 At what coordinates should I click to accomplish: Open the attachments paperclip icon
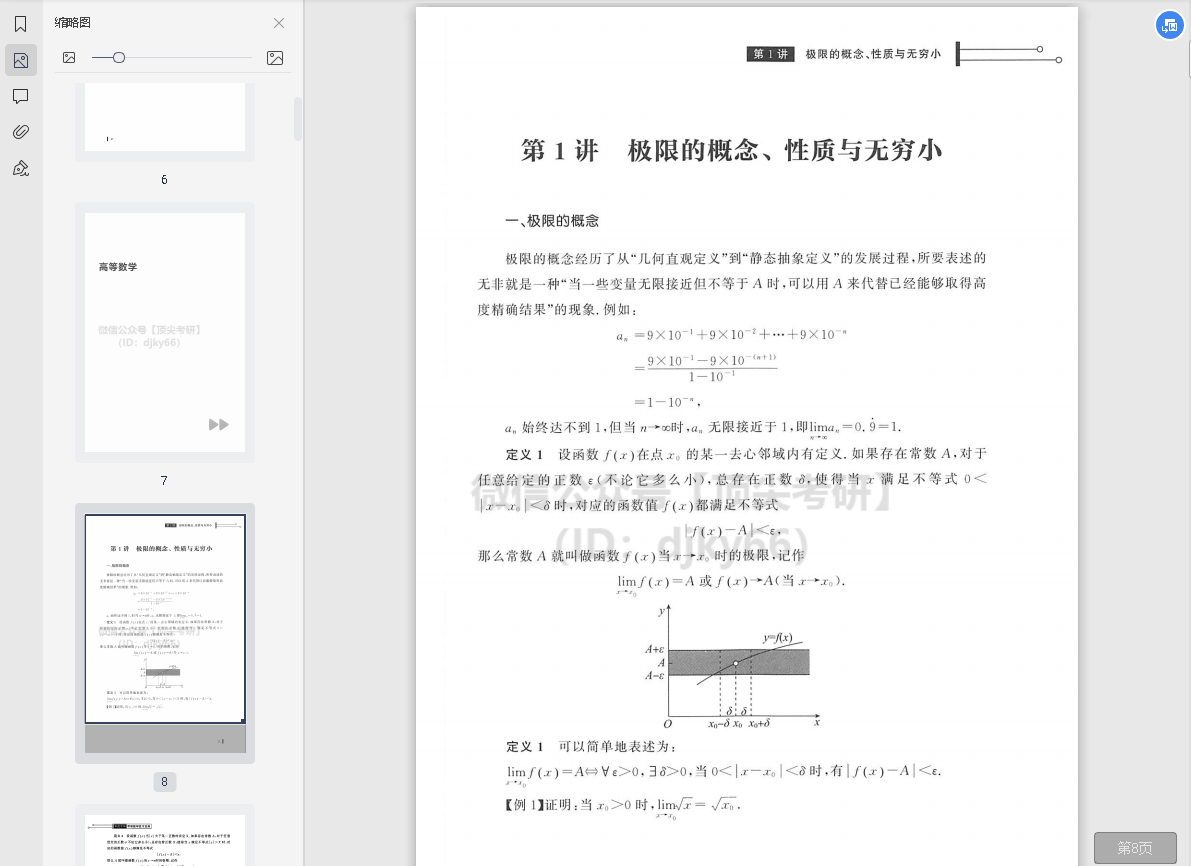[x=21, y=132]
